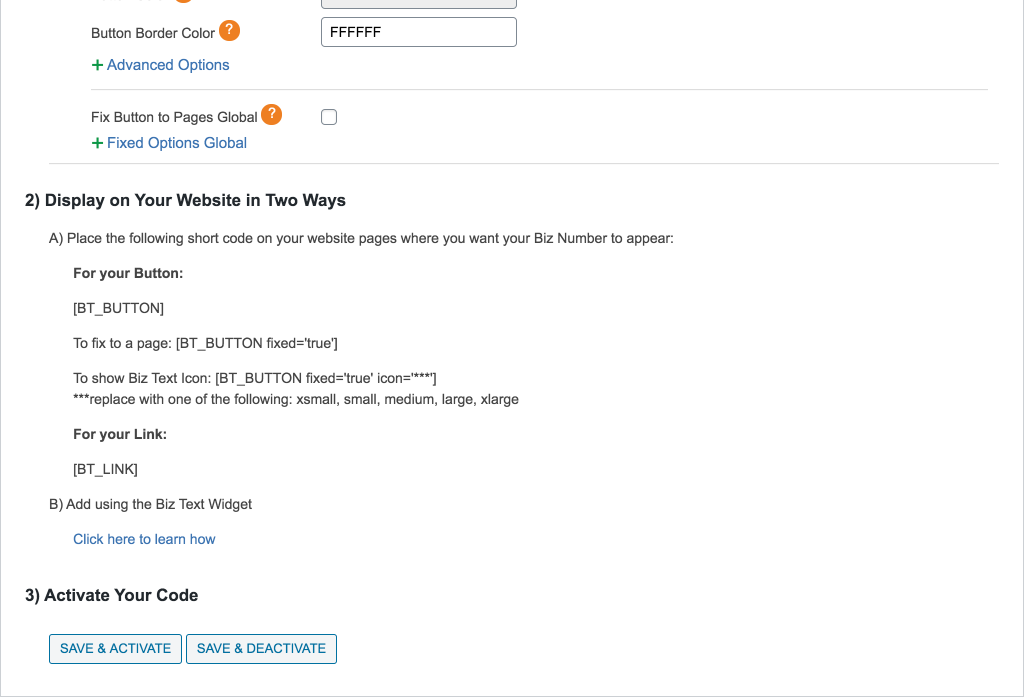Focus the Button Border Color field
The height and width of the screenshot is (697, 1024).
click(418, 32)
